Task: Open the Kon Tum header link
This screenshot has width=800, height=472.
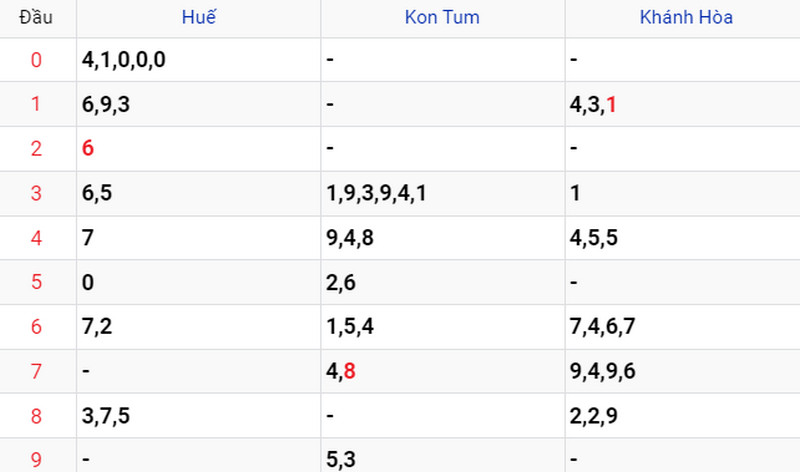Action: pyautogui.click(x=442, y=18)
